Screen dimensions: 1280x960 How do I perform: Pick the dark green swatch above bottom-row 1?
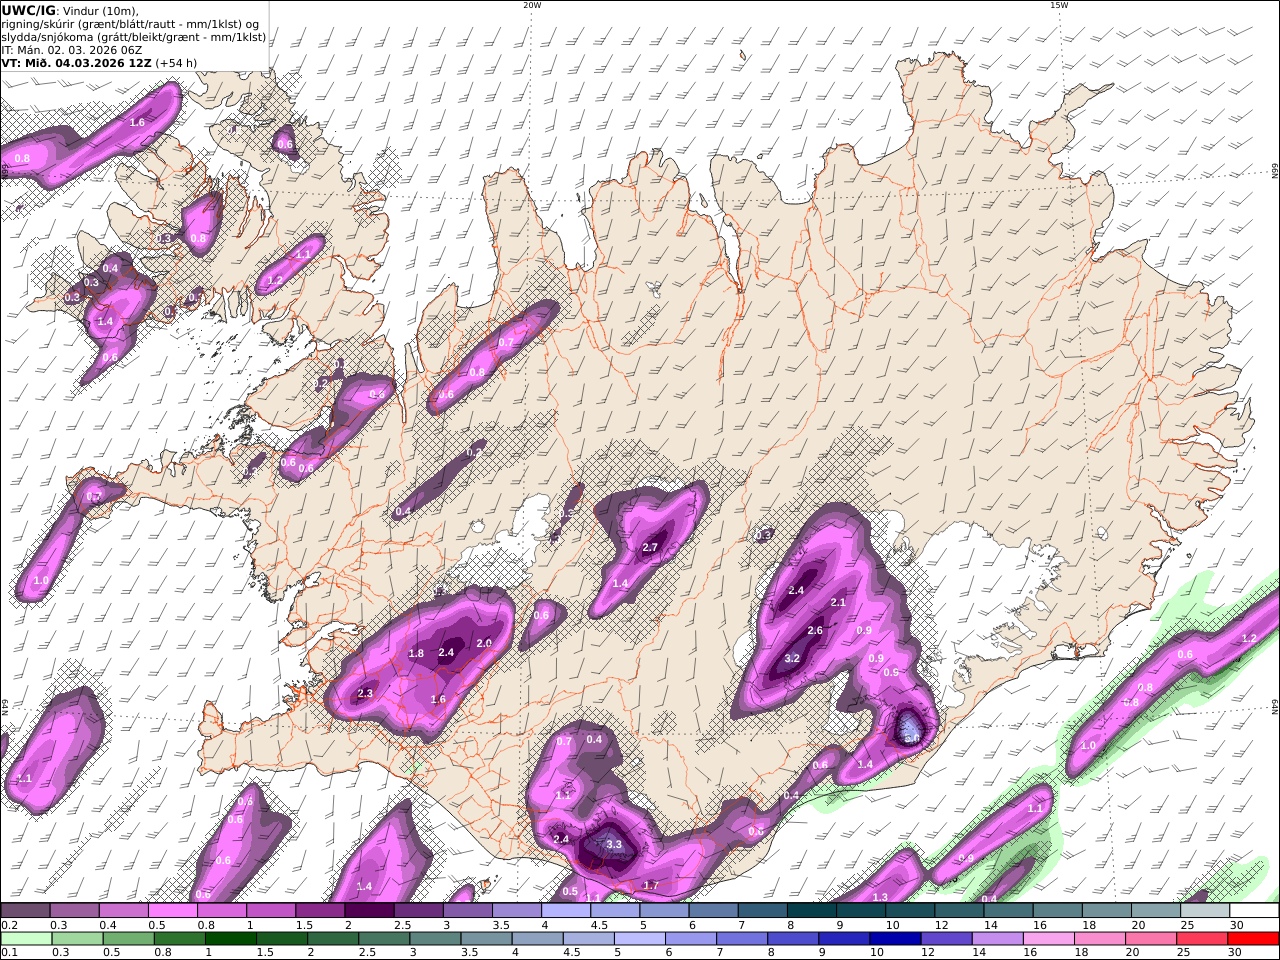pyautogui.click(x=232, y=939)
